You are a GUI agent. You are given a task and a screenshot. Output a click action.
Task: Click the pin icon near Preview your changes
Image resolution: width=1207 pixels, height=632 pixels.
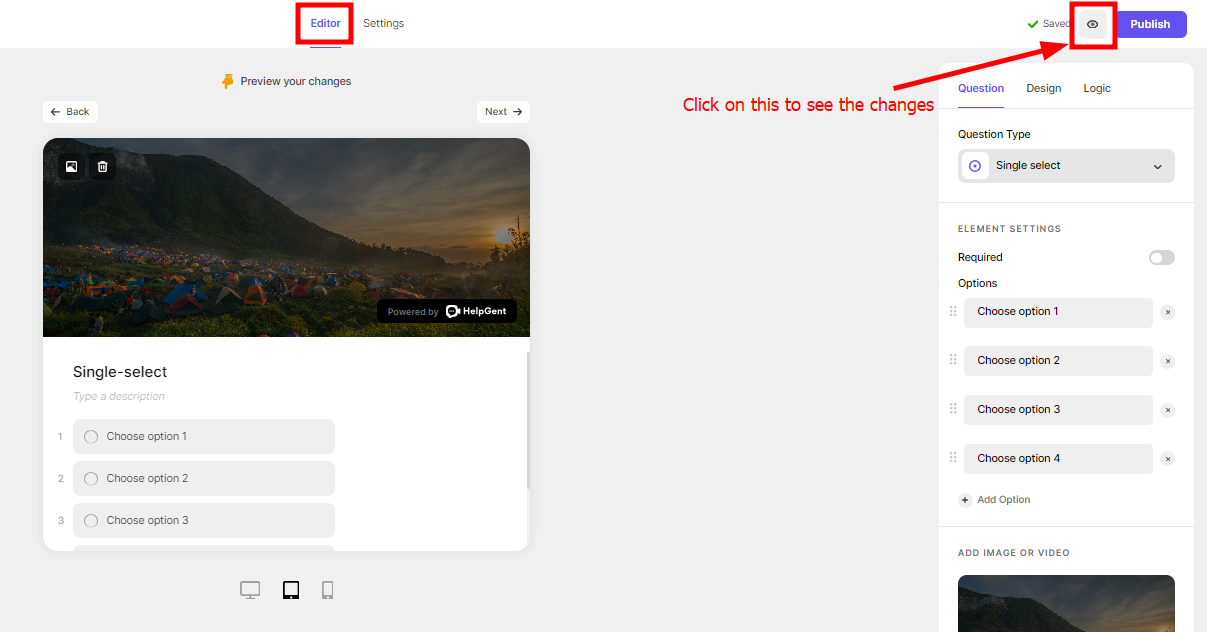(x=228, y=81)
